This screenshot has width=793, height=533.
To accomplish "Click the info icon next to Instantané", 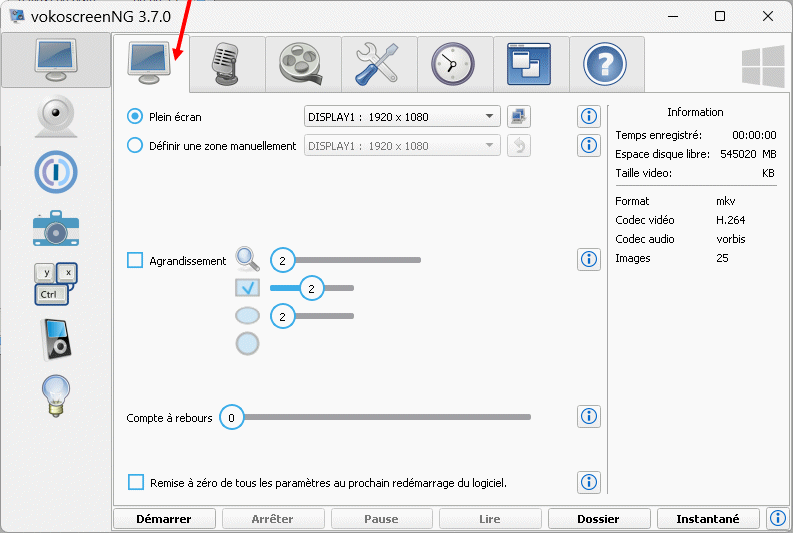I will tap(778, 518).
